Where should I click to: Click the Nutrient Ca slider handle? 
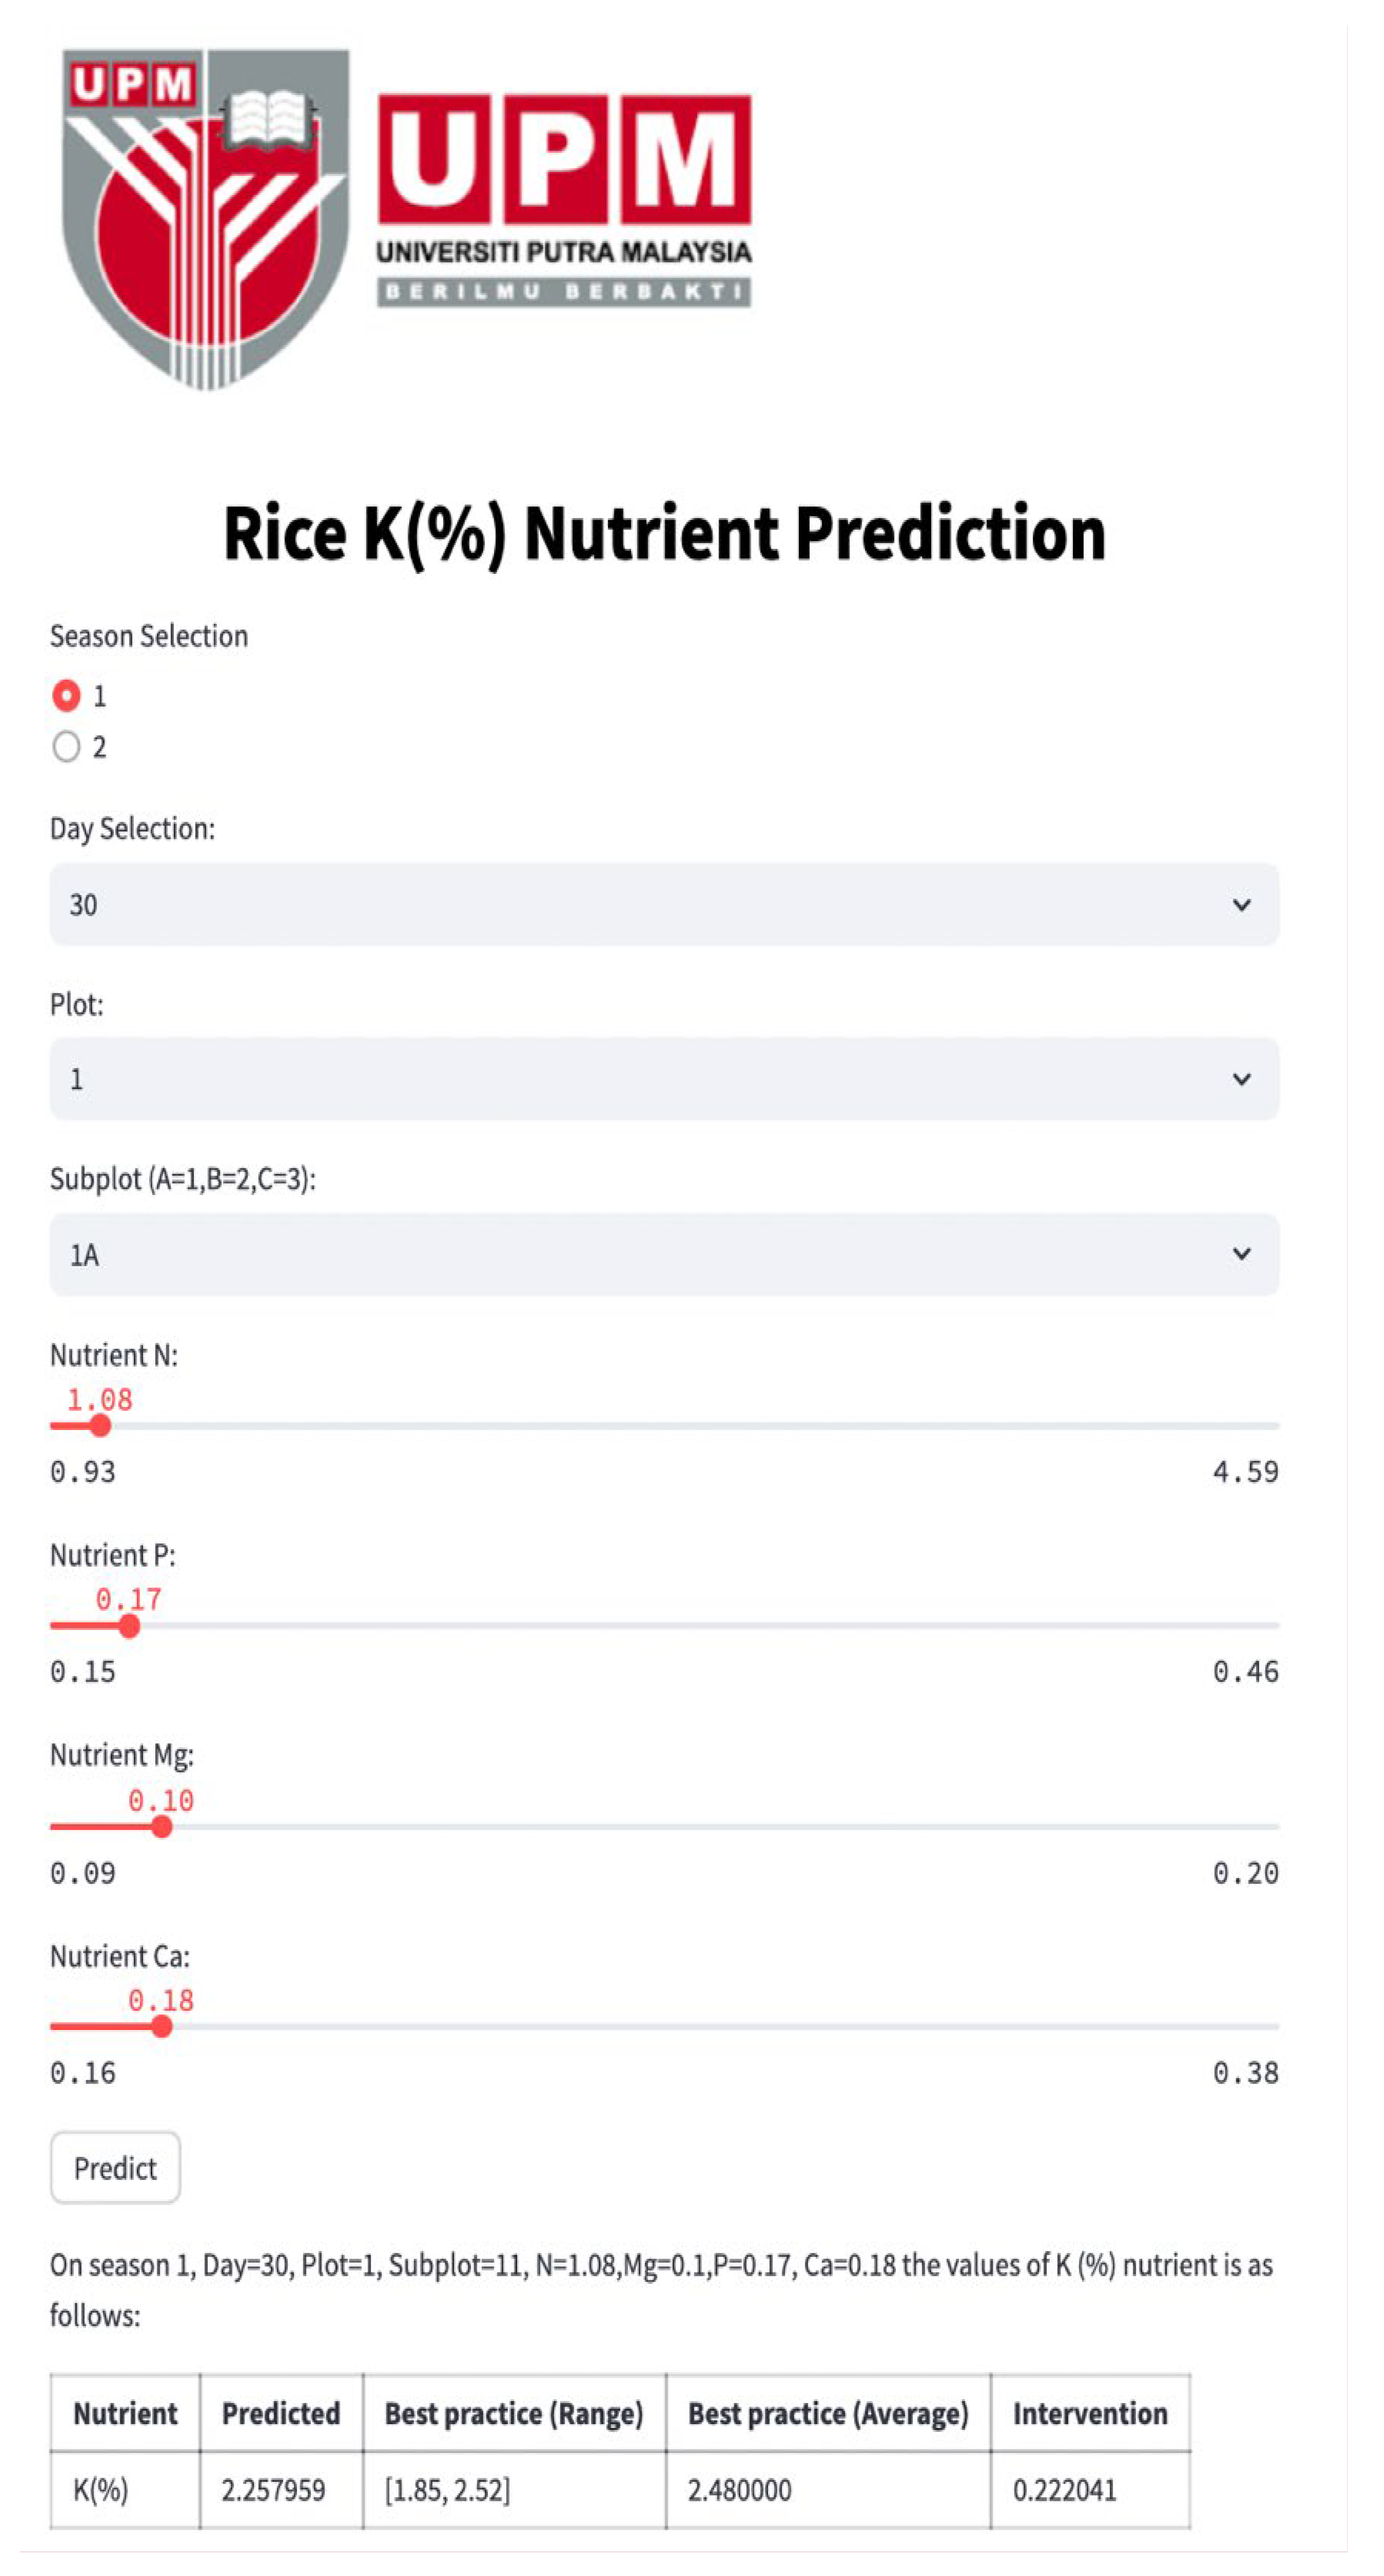[161, 2027]
